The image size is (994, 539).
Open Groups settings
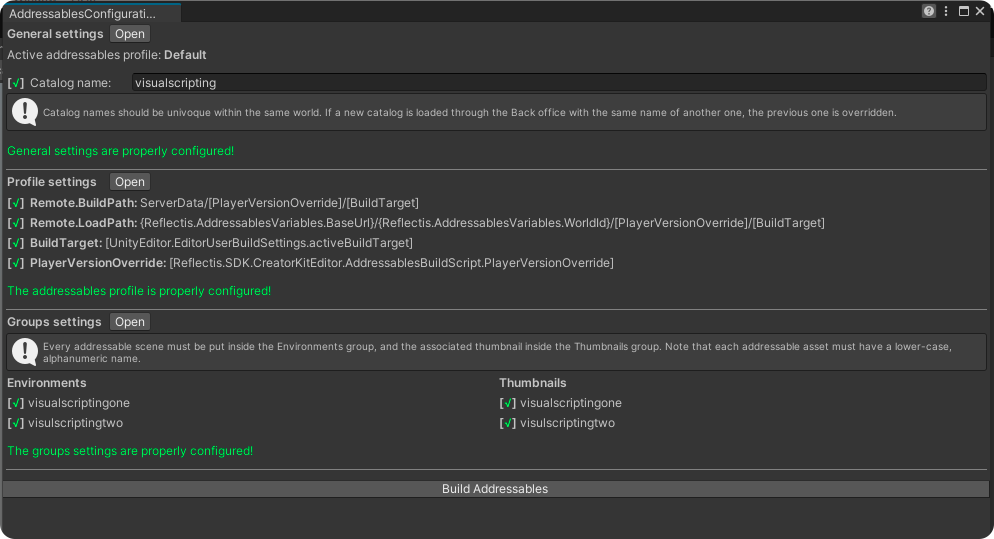pyautogui.click(x=129, y=322)
